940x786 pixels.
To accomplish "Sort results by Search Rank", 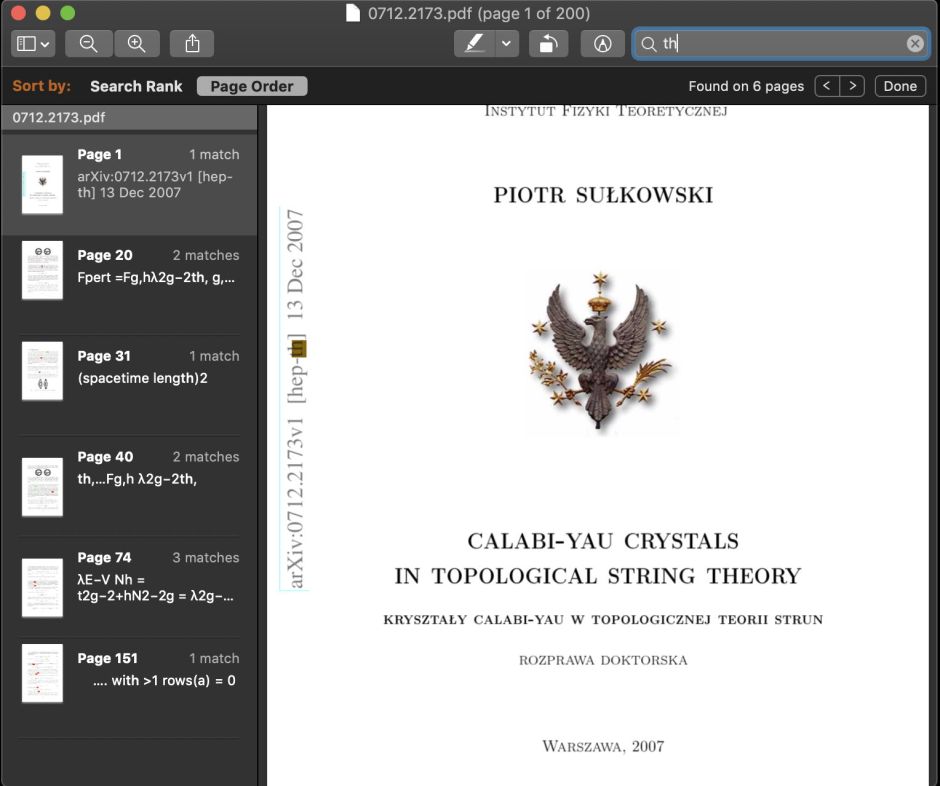I will (136, 86).
